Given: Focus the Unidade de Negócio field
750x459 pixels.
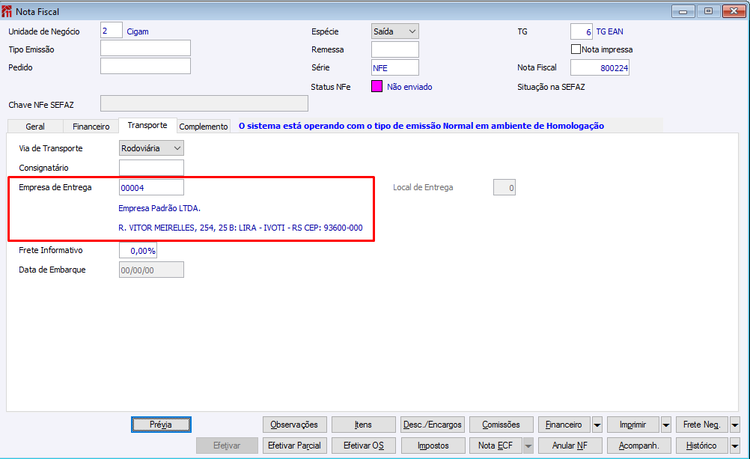Looking at the screenshot, I should (x=111, y=31).
